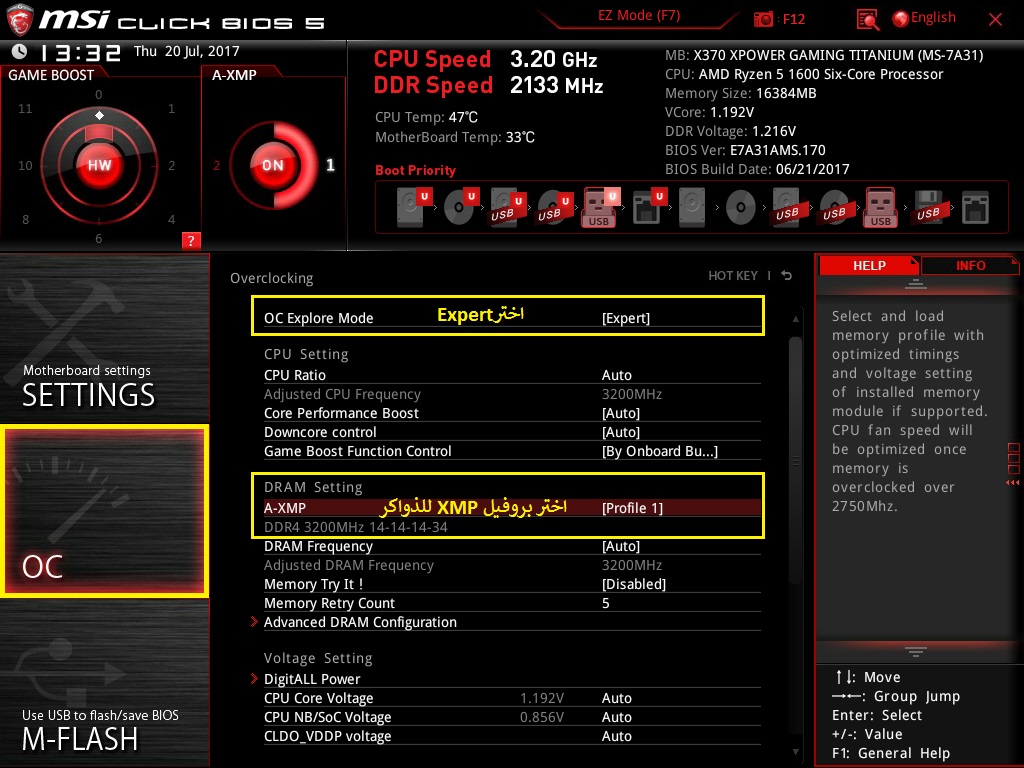Select UEFI USB CD/DVD boot icon
1024x768 pixels.
[x=554, y=207]
